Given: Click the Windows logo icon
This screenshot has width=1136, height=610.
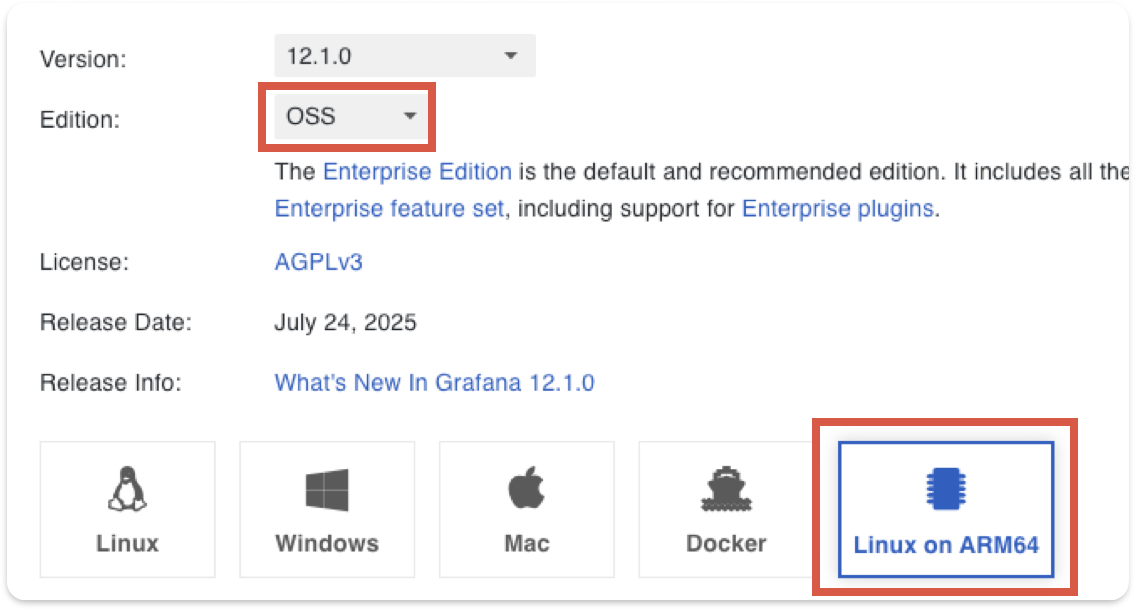Looking at the screenshot, I should coord(327,490).
